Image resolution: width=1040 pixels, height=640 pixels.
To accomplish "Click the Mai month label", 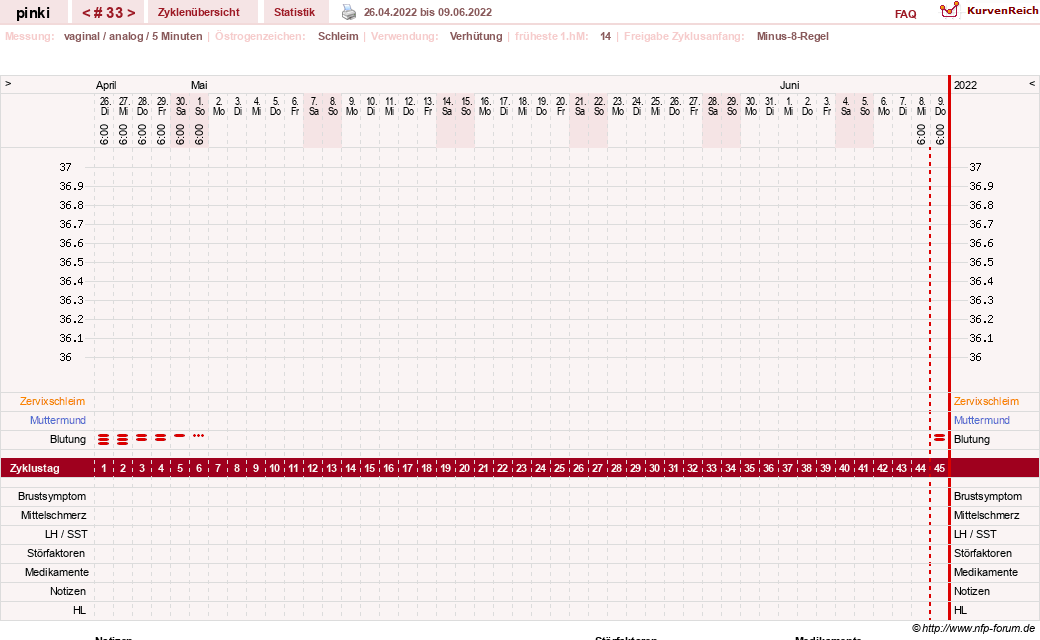I will click(x=199, y=85).
